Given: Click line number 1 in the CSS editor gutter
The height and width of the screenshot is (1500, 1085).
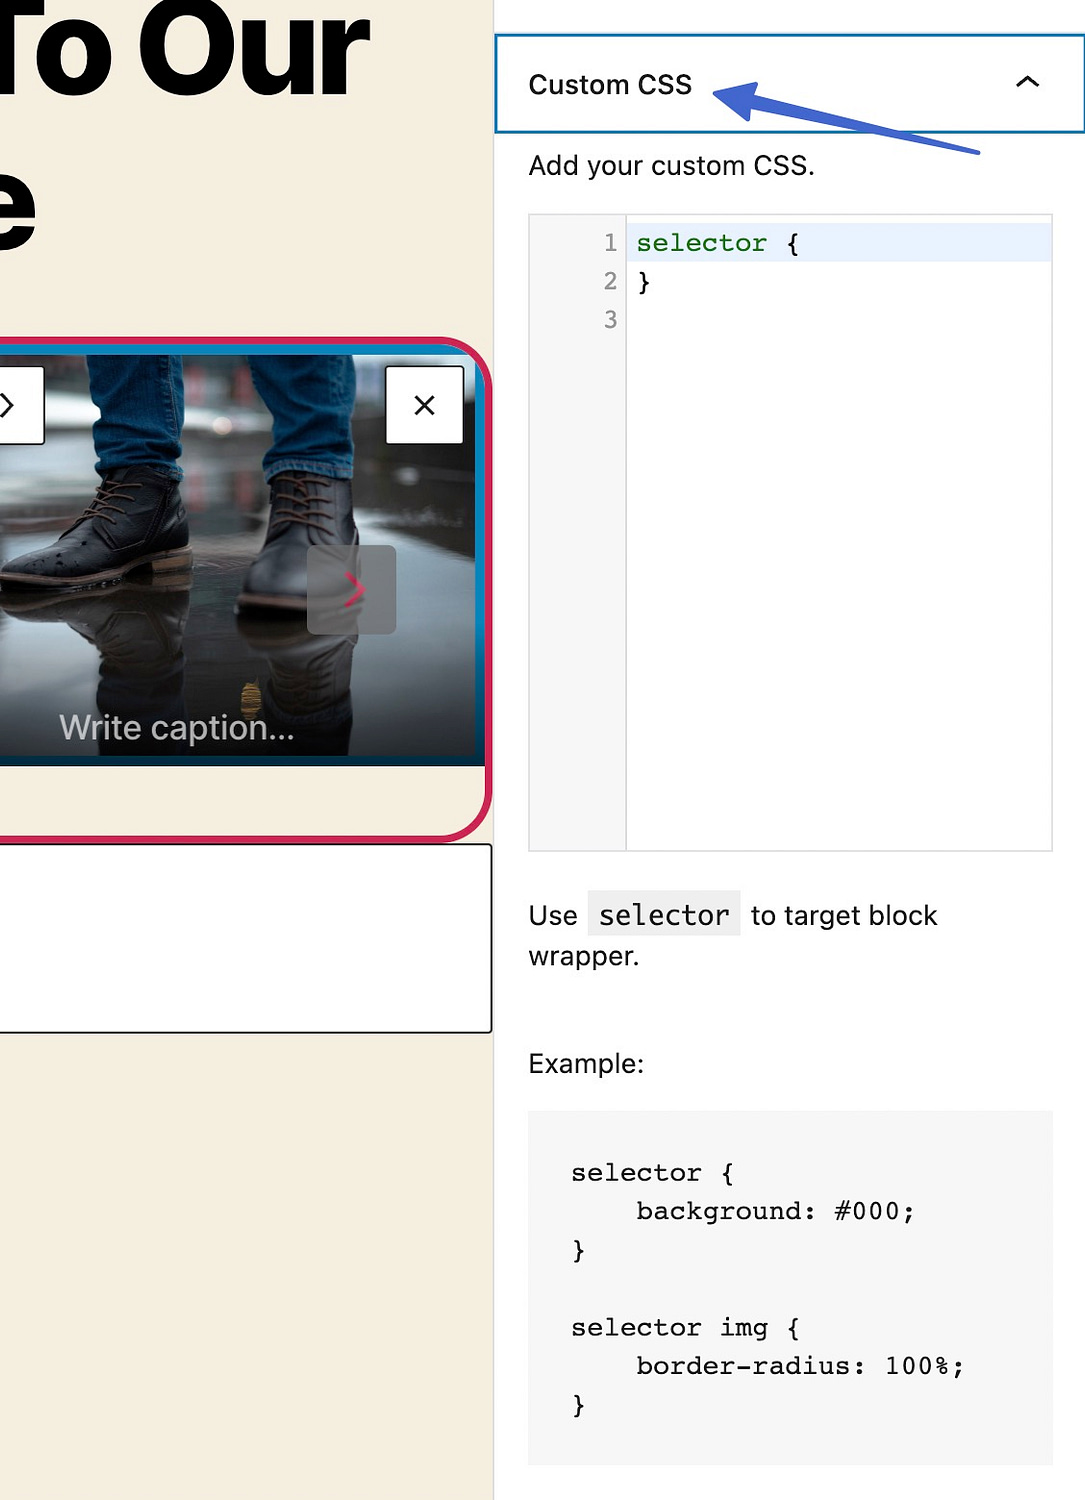Looking at the screenshot, I should point(609,242).
